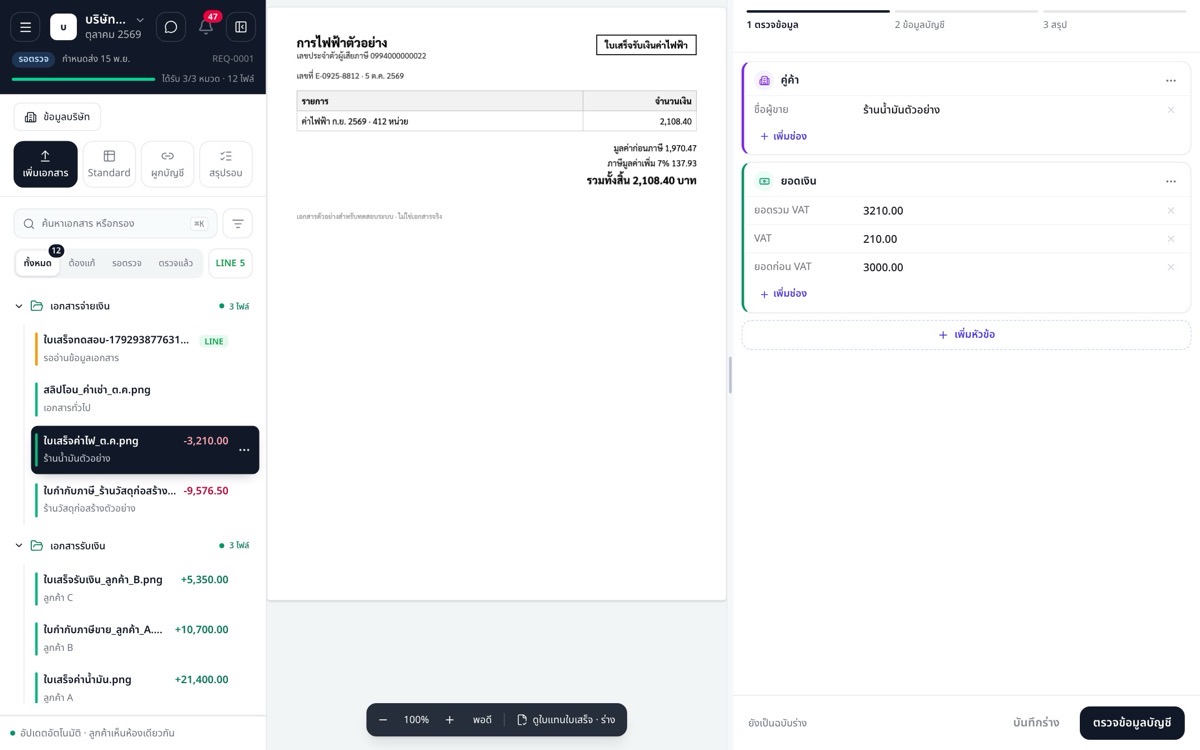Add a field under คู่ค้า section
1200x750 pixels.
point(783,136)
